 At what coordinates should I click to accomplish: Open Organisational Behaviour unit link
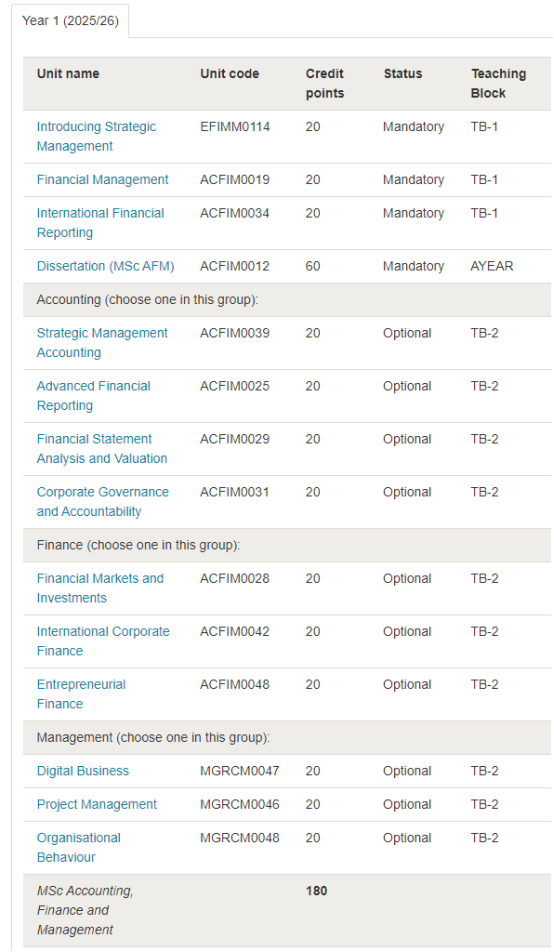coord(78,848)
